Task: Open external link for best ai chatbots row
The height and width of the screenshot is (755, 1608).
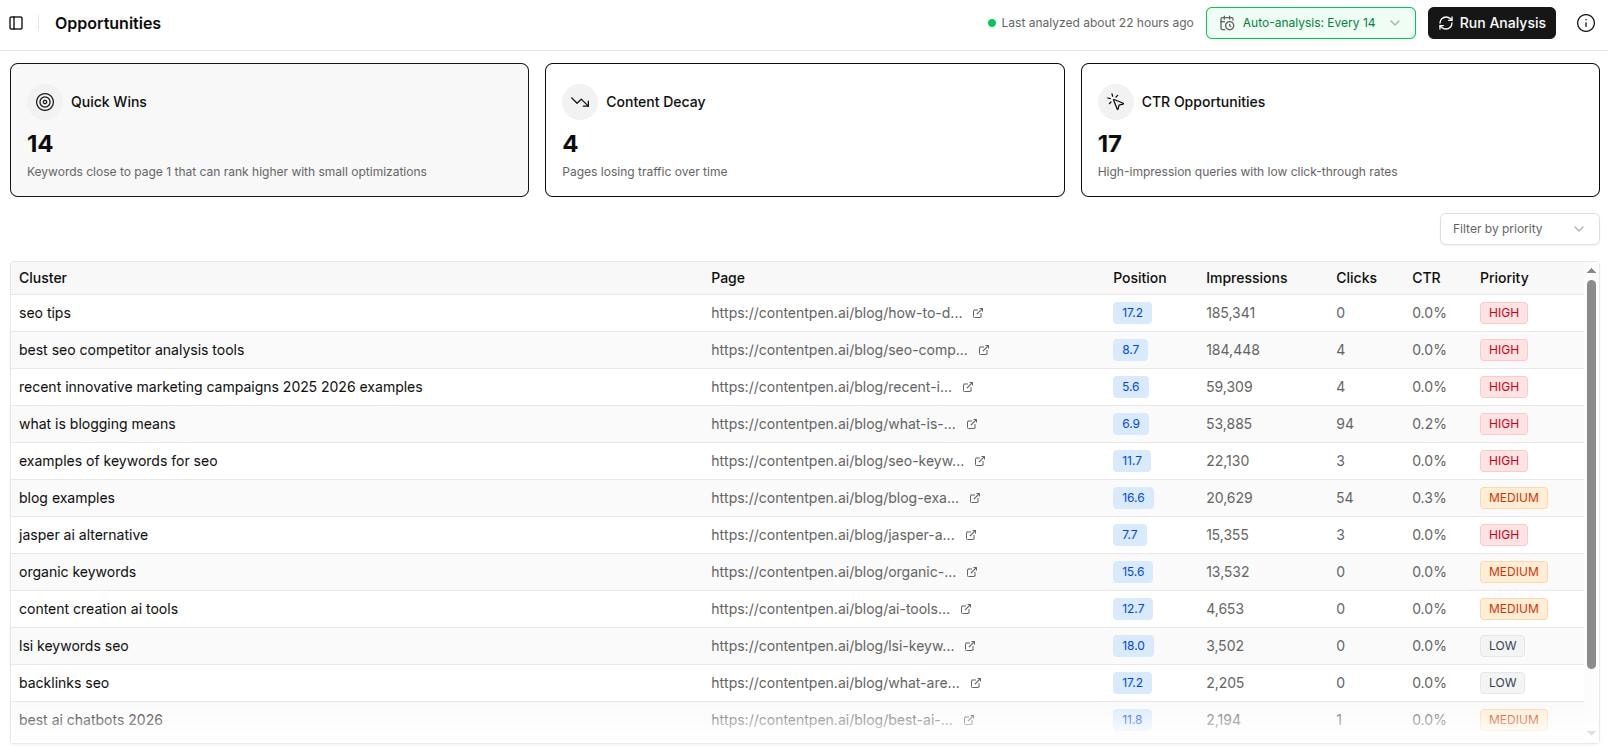Action: (969, 720)
